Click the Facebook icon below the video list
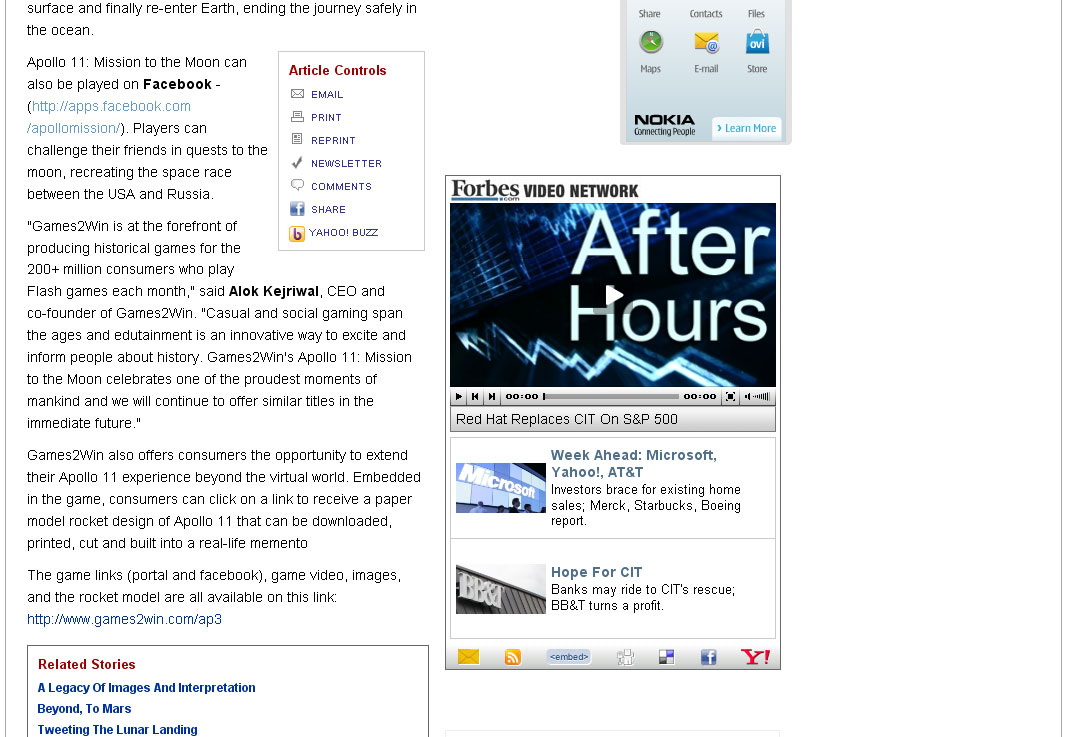The height and width of the screenshot is (737, 1068). click(708, 657)
